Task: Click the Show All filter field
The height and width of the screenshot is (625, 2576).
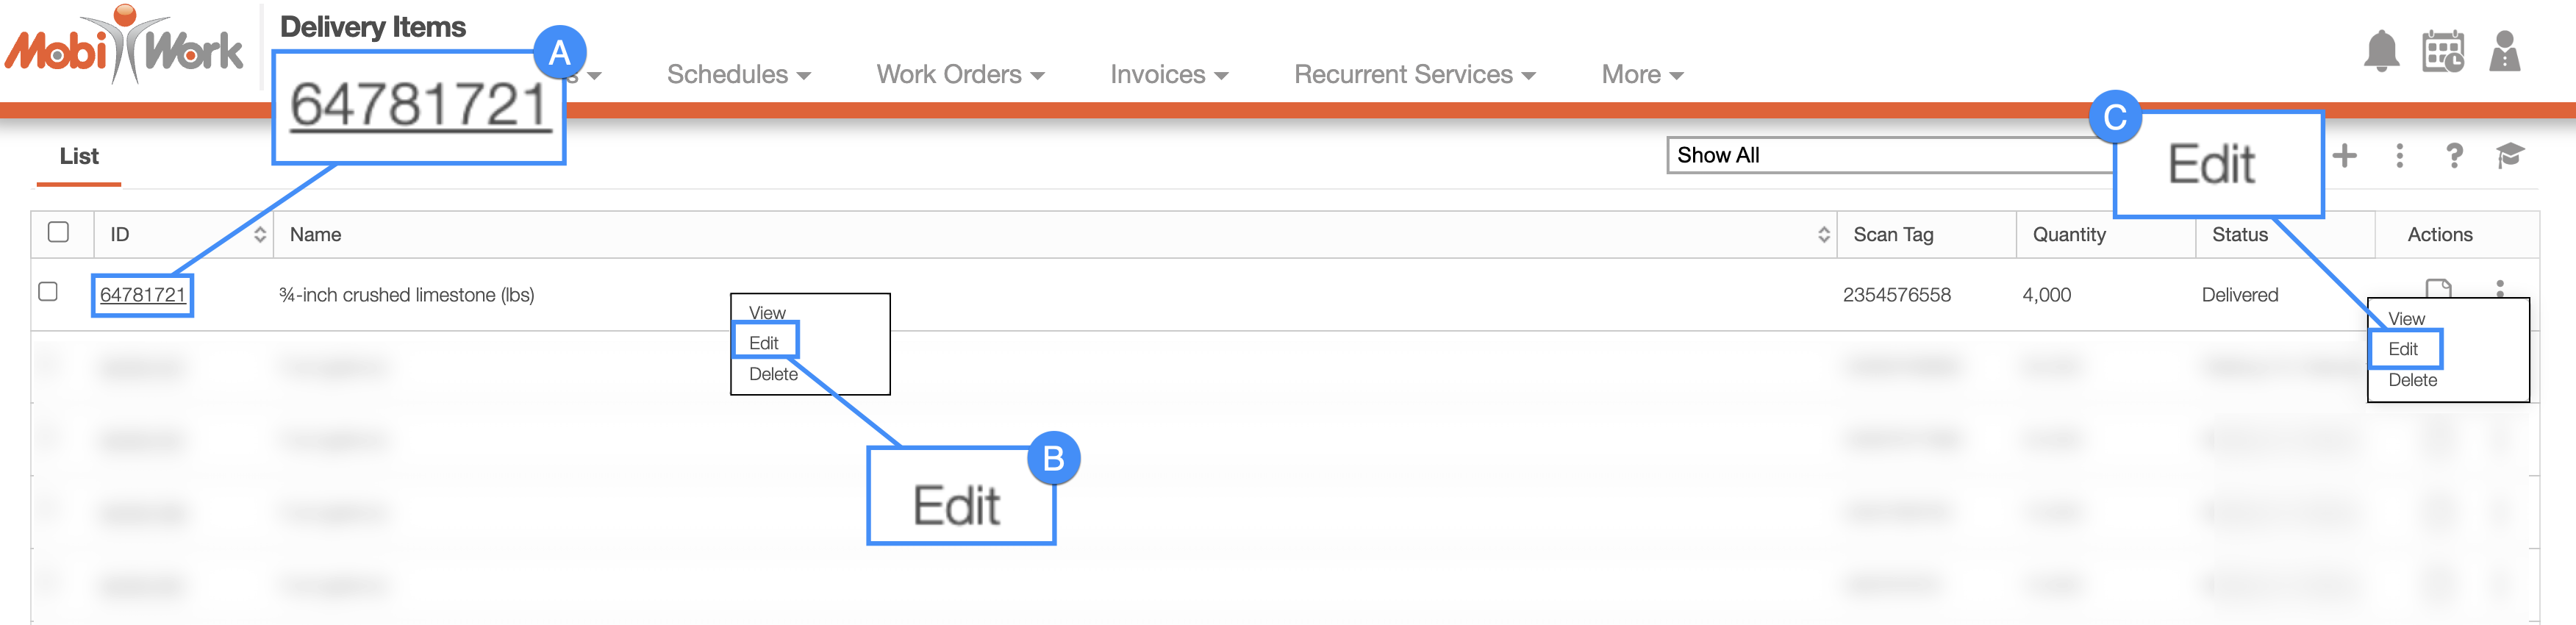Action: click(1890, 155)
